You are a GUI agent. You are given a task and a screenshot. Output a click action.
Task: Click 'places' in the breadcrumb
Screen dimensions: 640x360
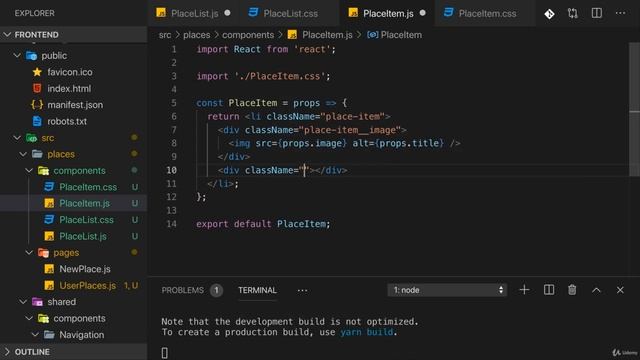[196, 35]
